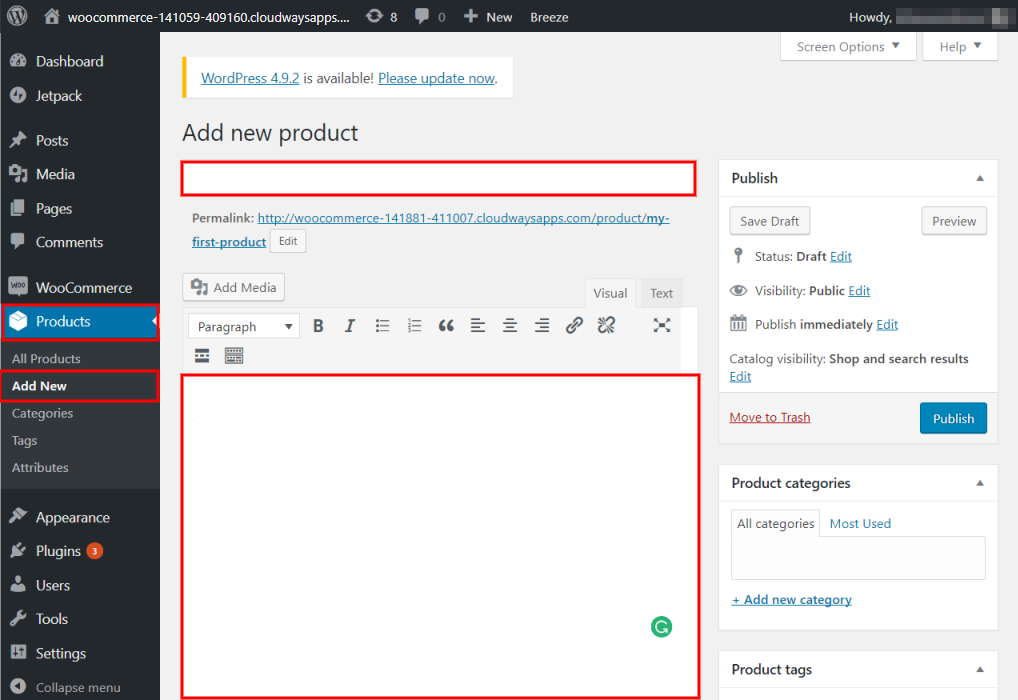Click the Add Media button

pos(234,287)
